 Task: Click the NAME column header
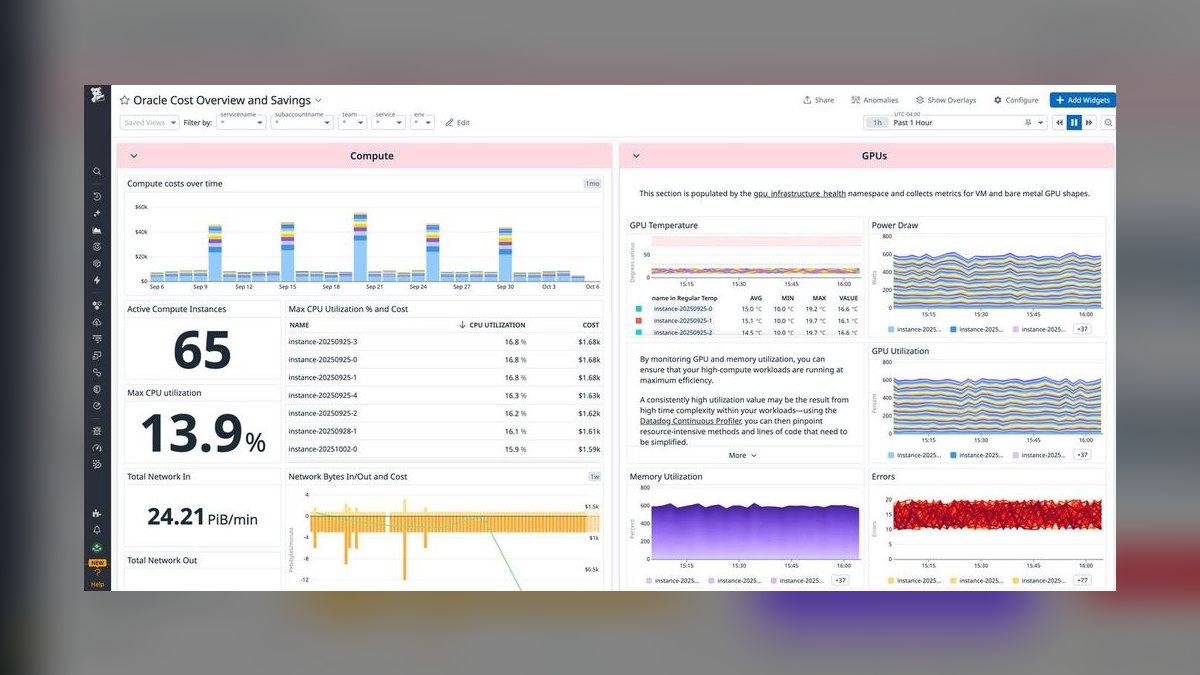coord(299,325)
